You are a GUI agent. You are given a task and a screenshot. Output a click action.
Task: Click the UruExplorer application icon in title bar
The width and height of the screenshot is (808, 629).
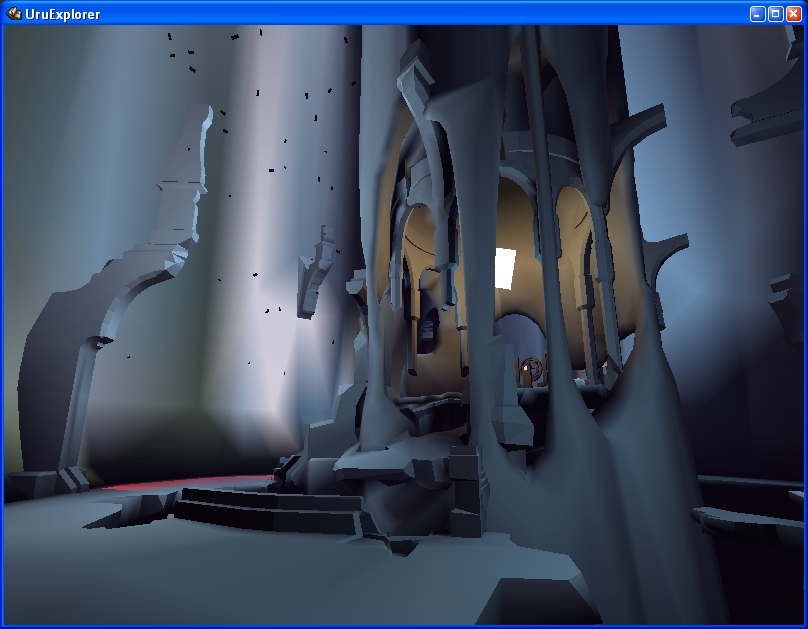(x=14, y=14)
